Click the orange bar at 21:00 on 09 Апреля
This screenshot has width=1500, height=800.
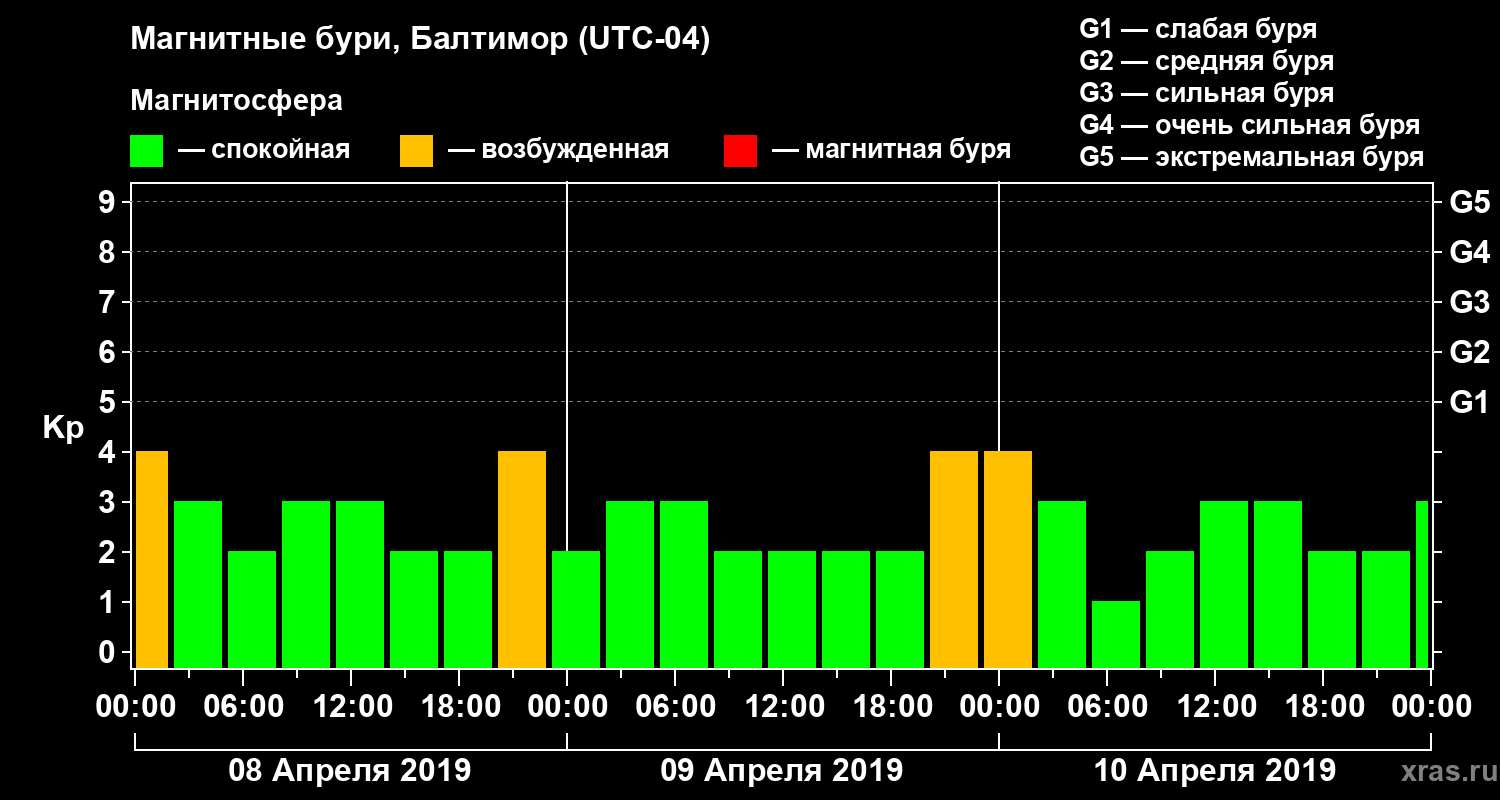click(x=954, y=559)
